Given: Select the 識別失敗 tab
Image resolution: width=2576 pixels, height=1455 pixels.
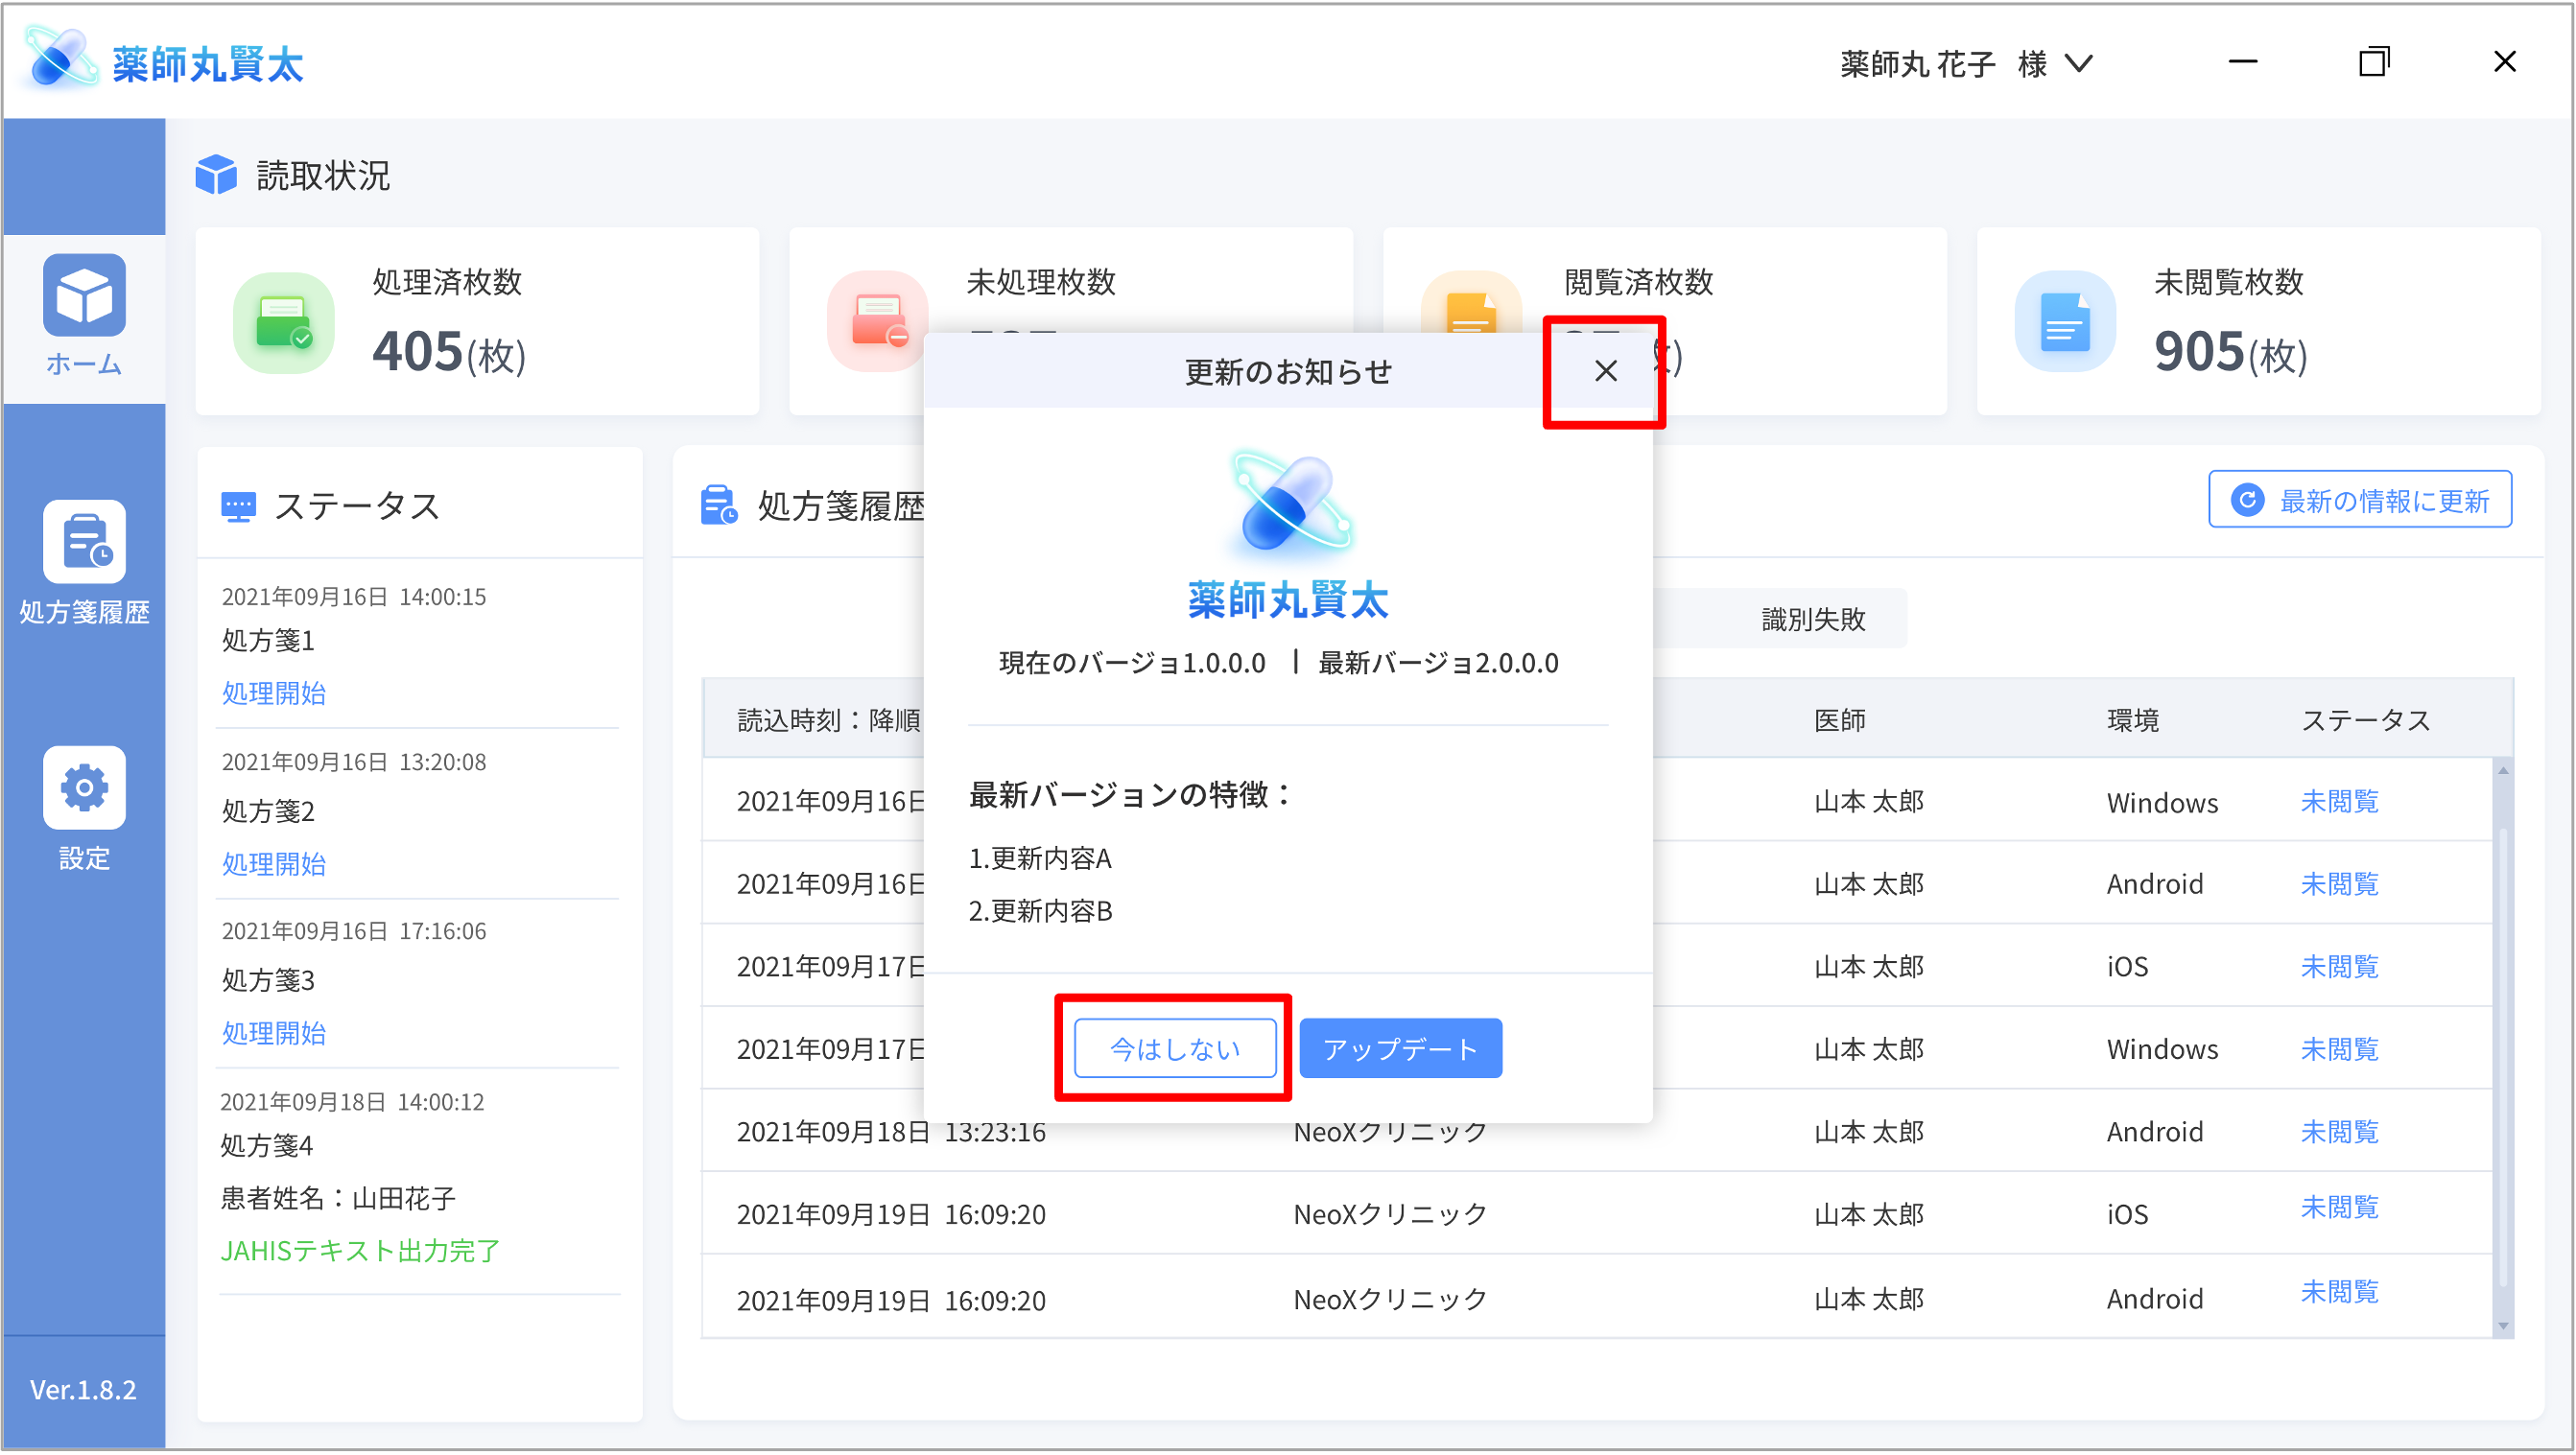Looking at the screenshot, I should click(x=1813, y=619).
